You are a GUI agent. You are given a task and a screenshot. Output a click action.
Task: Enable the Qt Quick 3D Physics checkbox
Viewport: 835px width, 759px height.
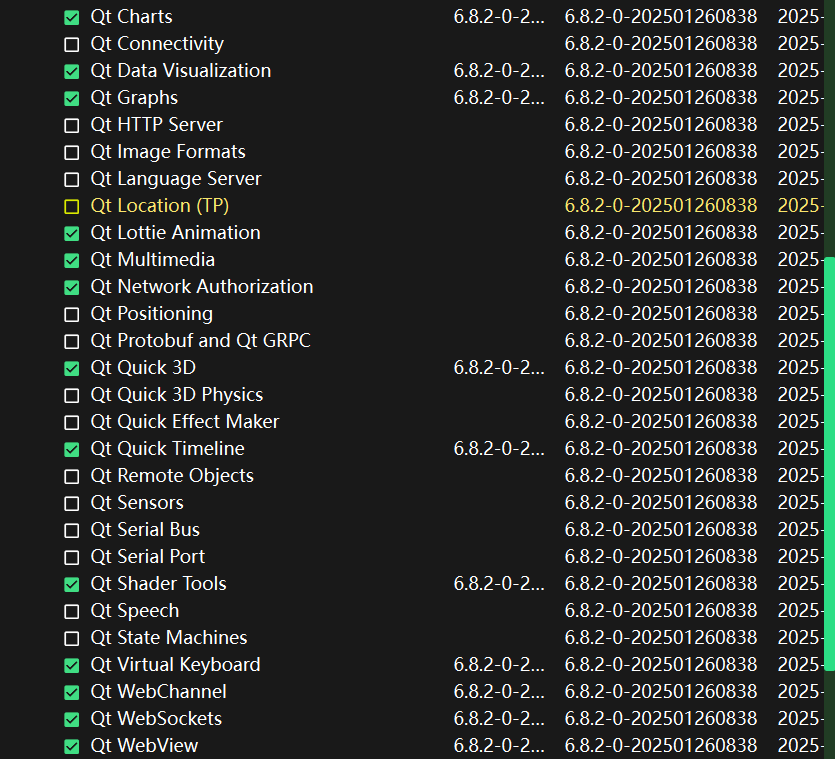71,396
